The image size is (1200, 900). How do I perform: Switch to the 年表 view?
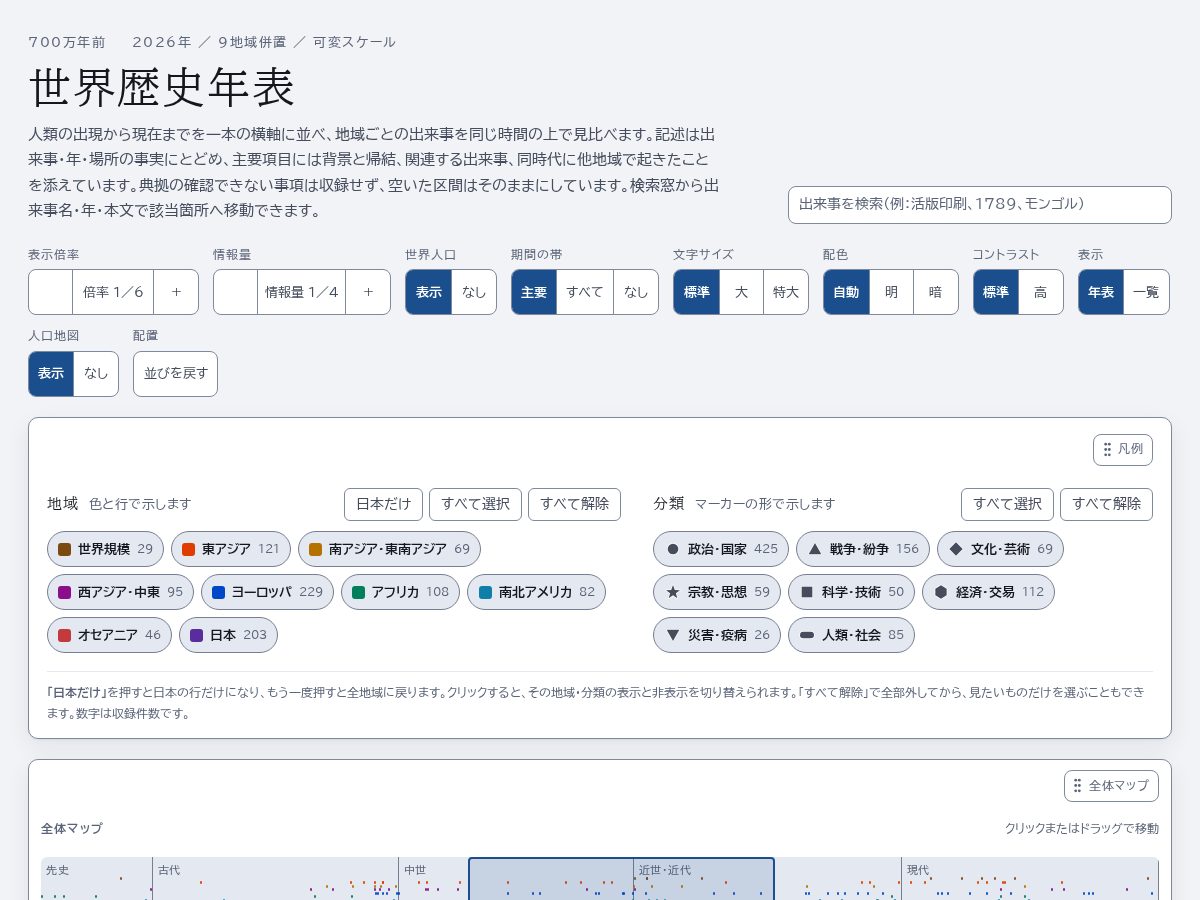[x=1101, y=292]
